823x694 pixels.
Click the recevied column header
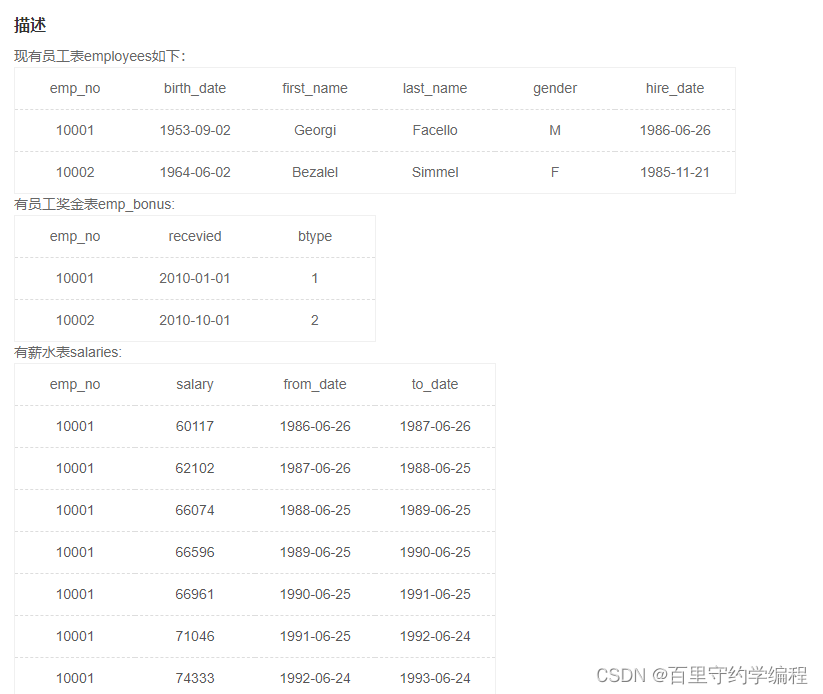[195, 236]
